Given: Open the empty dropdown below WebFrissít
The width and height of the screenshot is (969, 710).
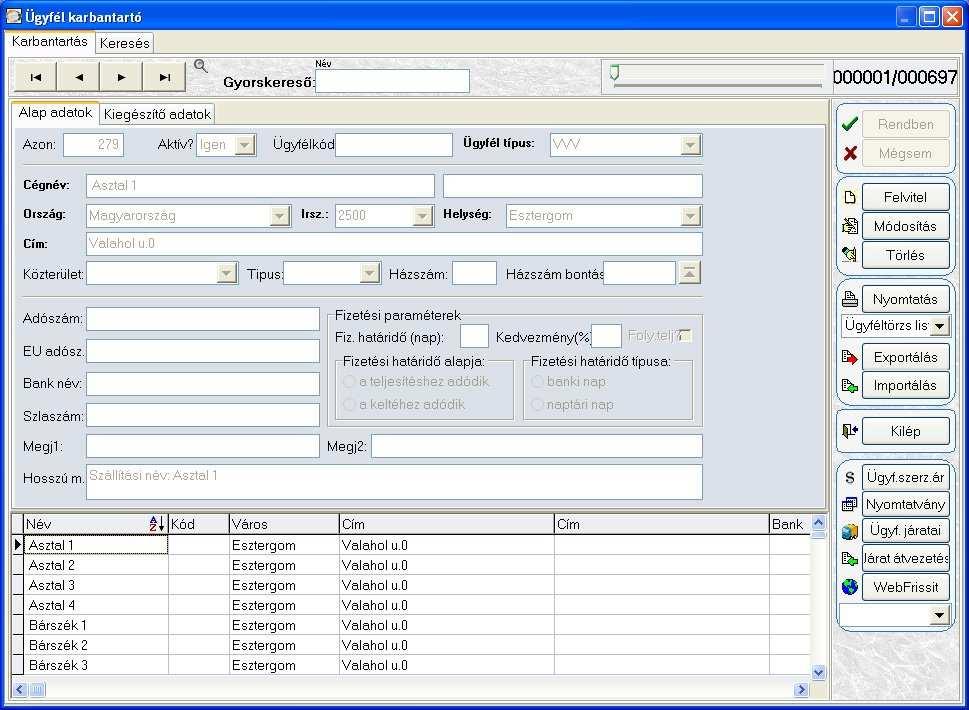Looking at the screenshot, I should point(939,614).
